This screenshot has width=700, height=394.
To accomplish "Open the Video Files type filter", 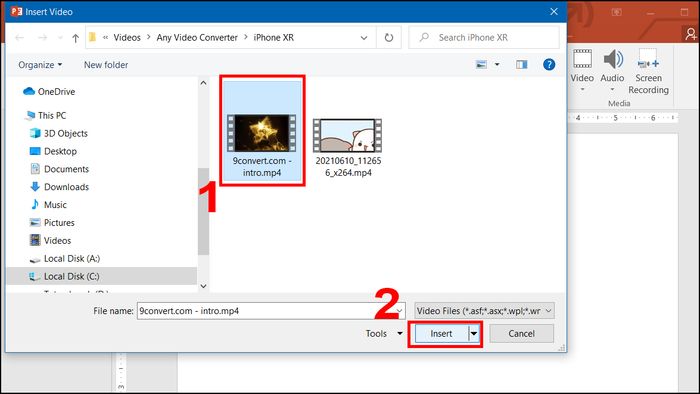I will tap(484, 311).
